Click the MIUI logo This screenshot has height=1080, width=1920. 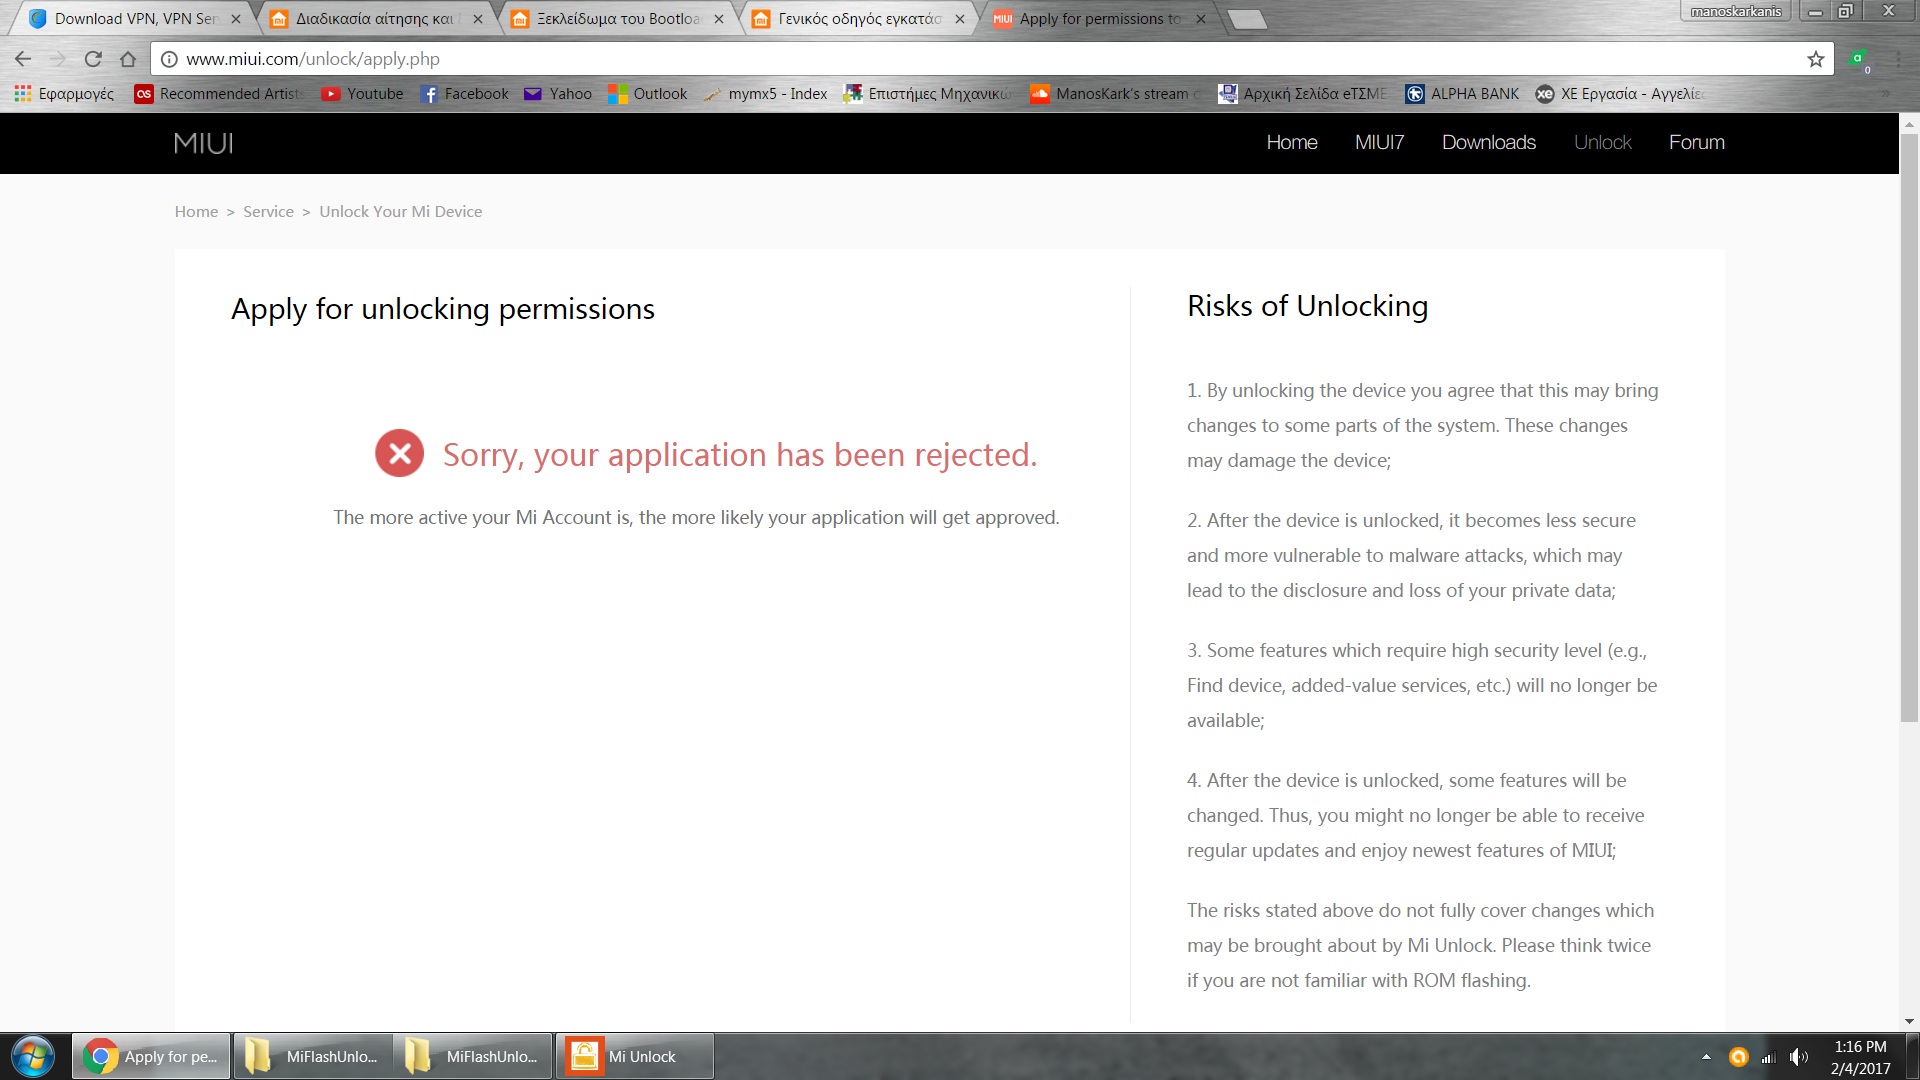point(203,143)
